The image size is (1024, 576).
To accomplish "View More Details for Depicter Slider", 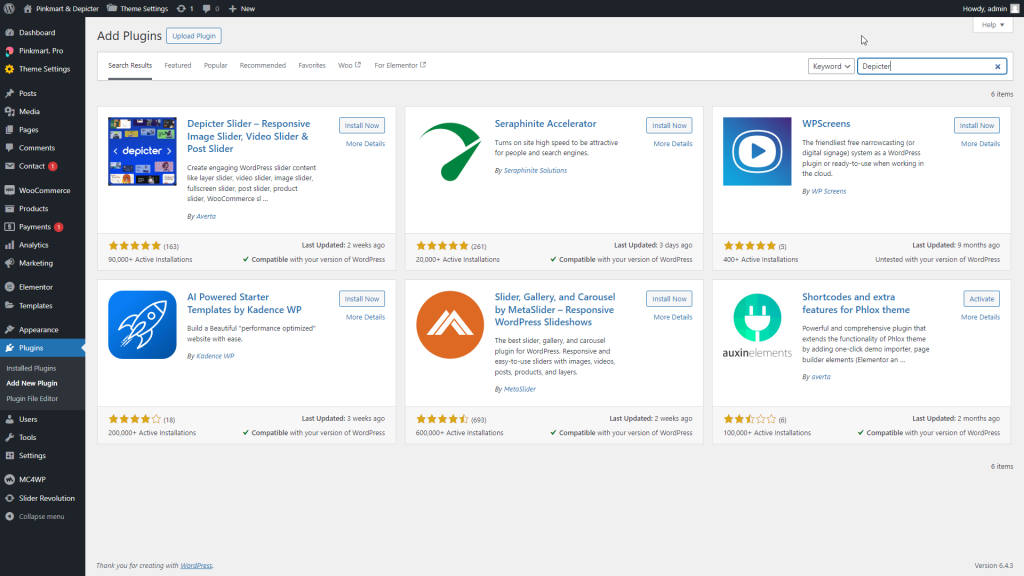I will [x=365, y=144].
